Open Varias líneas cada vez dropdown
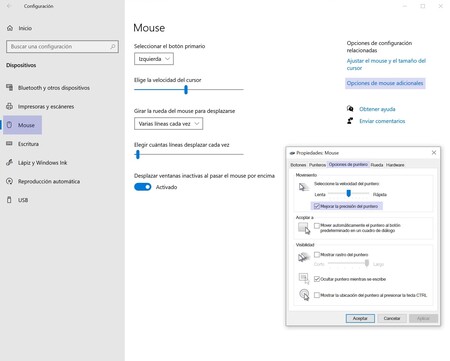Viewport: 450px width, 361px height. tap(168, 124)
